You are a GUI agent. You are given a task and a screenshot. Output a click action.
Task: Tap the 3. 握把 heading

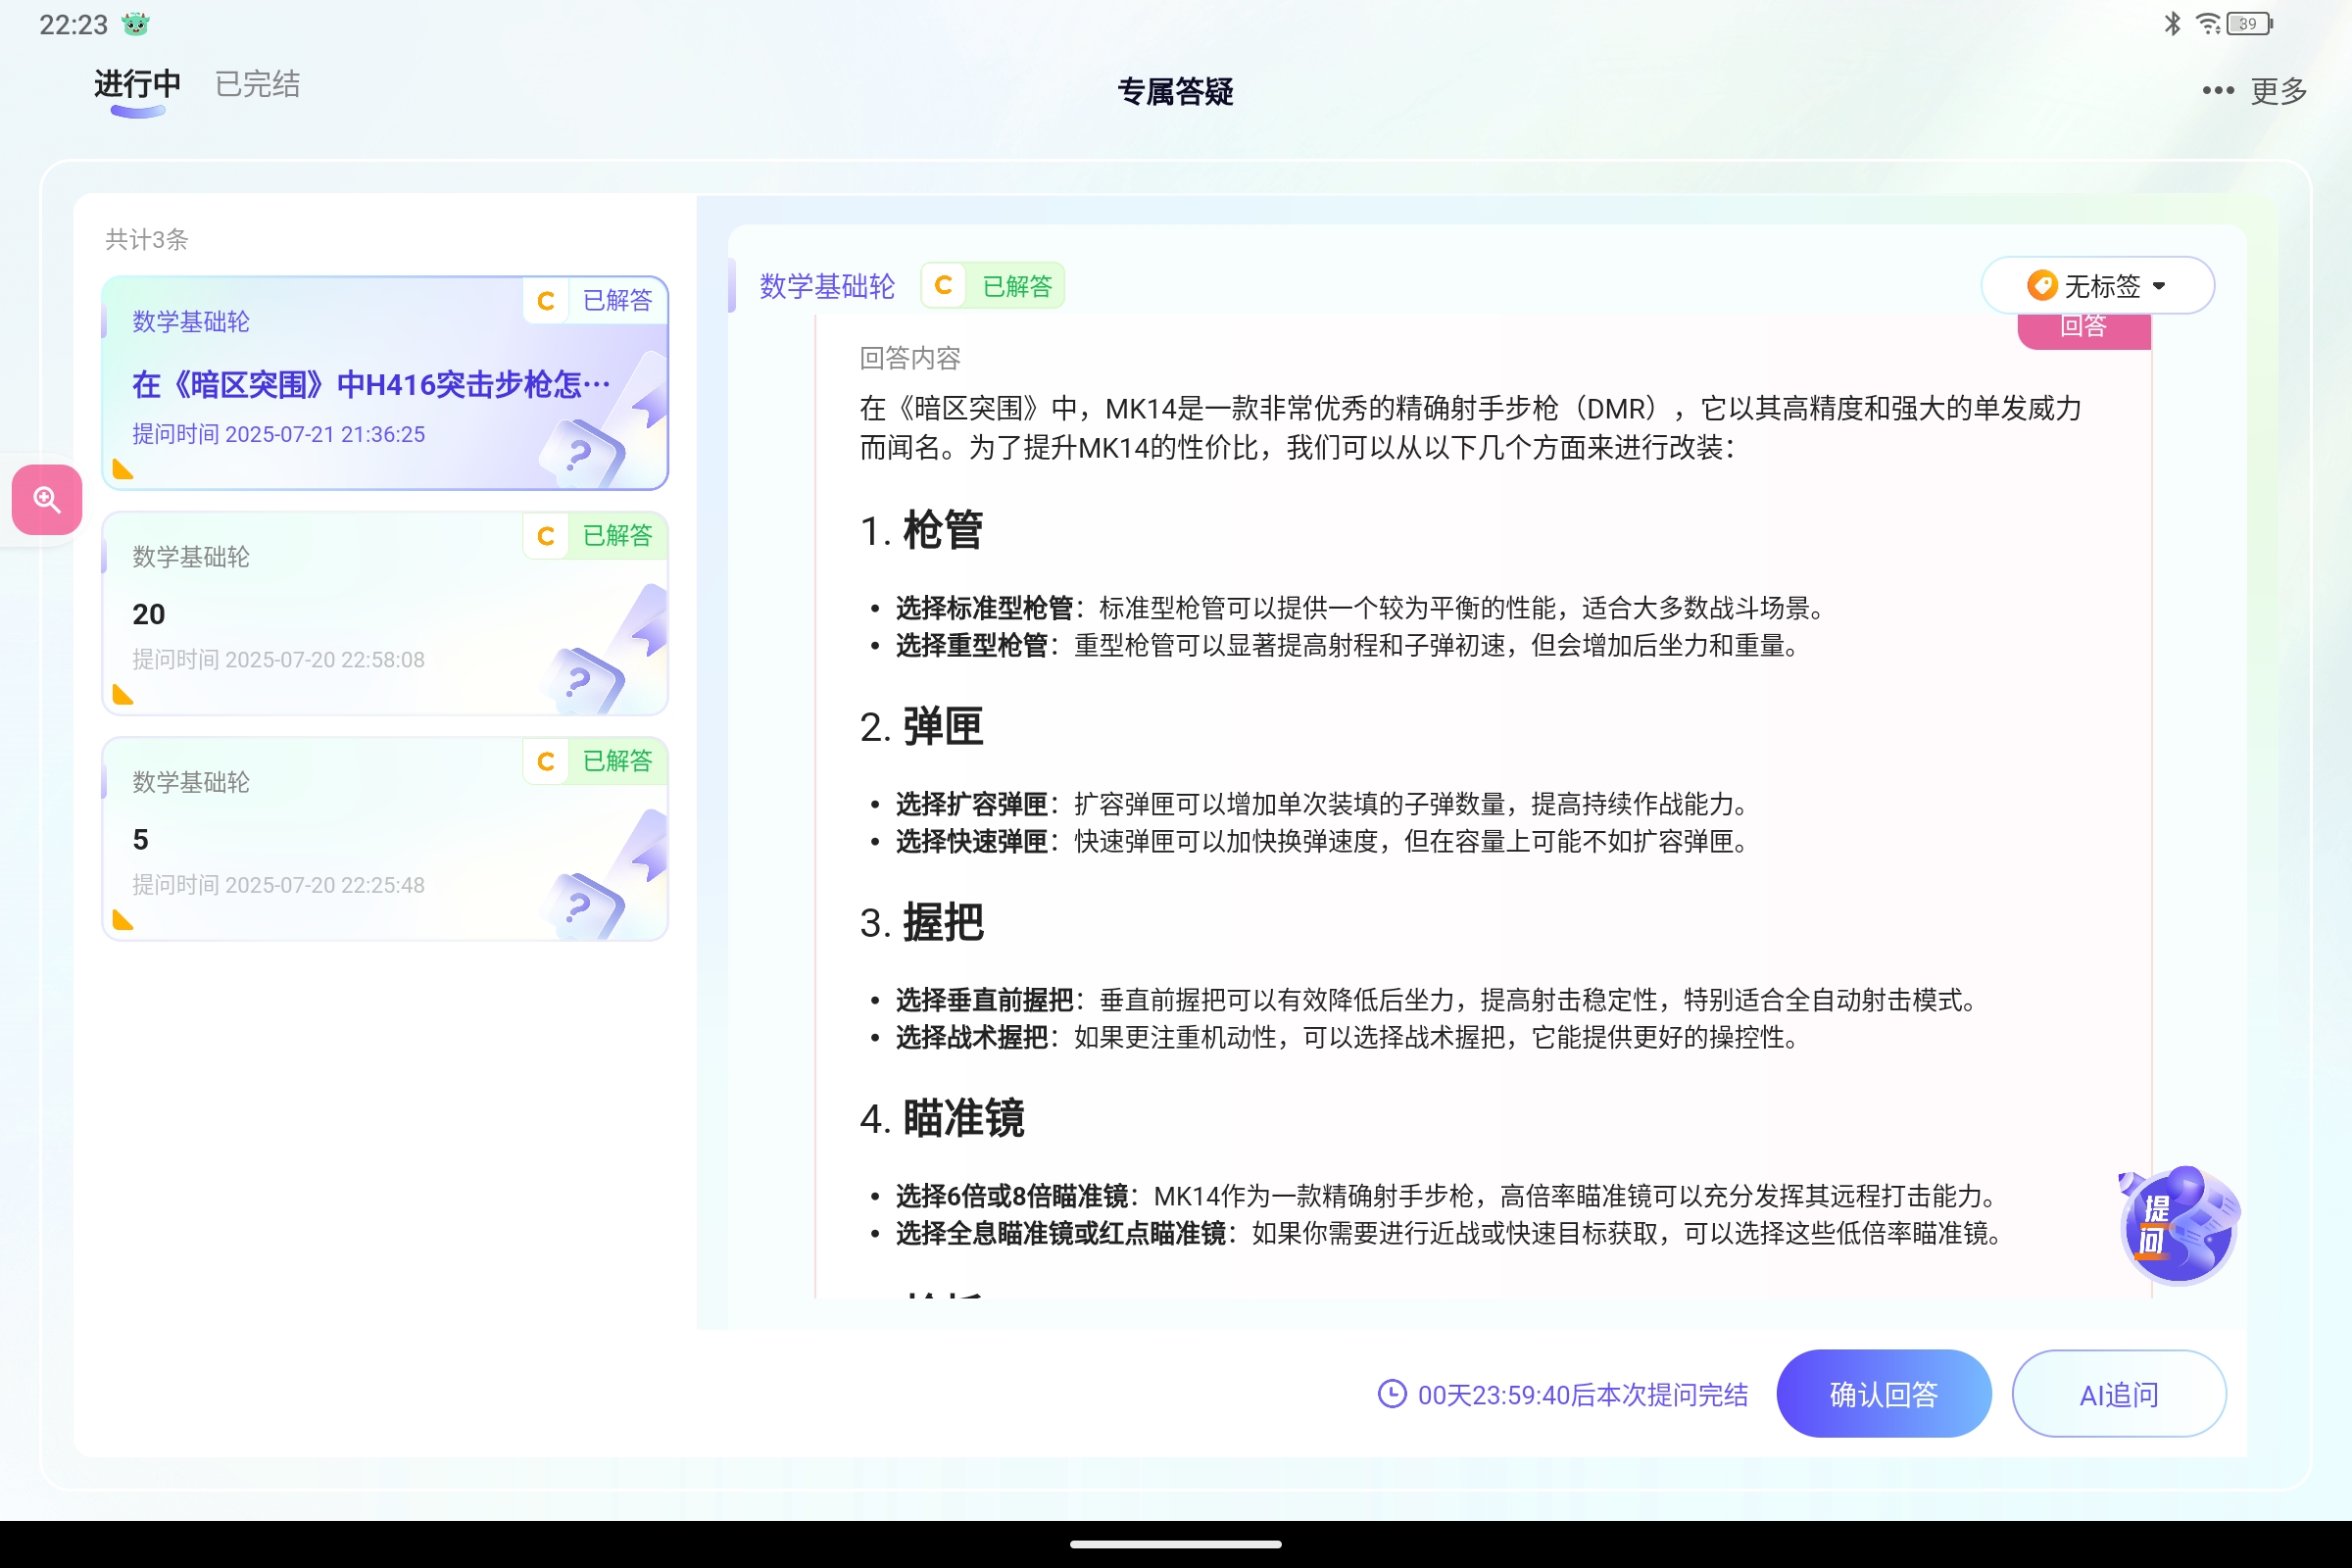(x=921, y=922)
